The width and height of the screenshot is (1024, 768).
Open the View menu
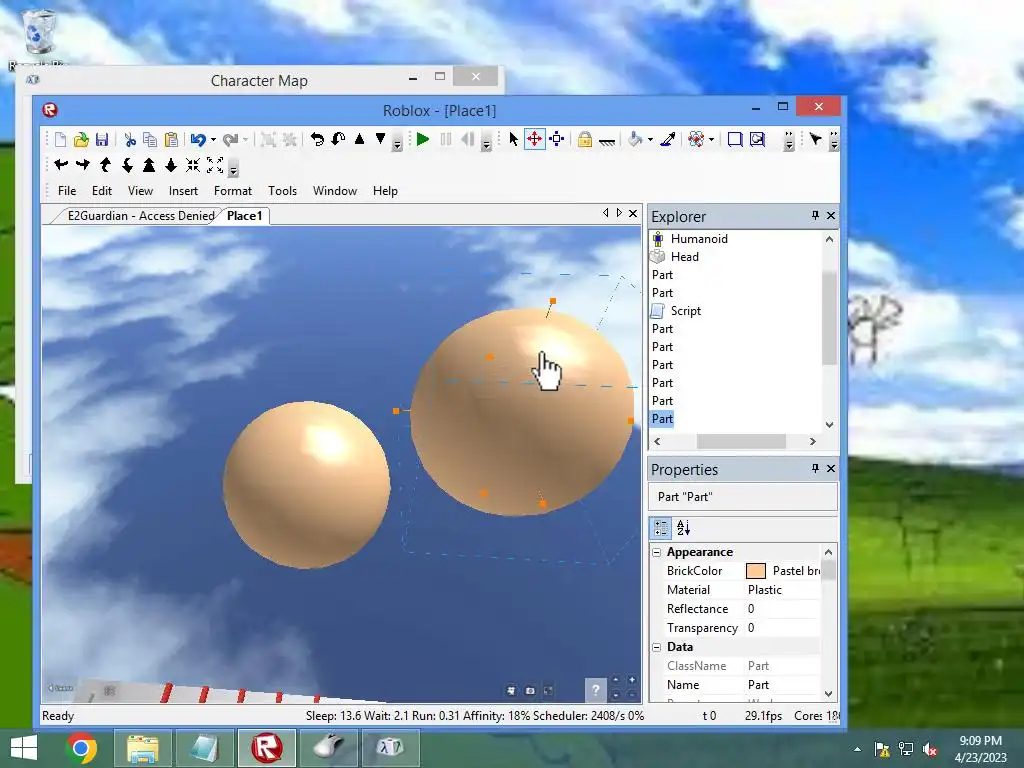tap(140, 191)
